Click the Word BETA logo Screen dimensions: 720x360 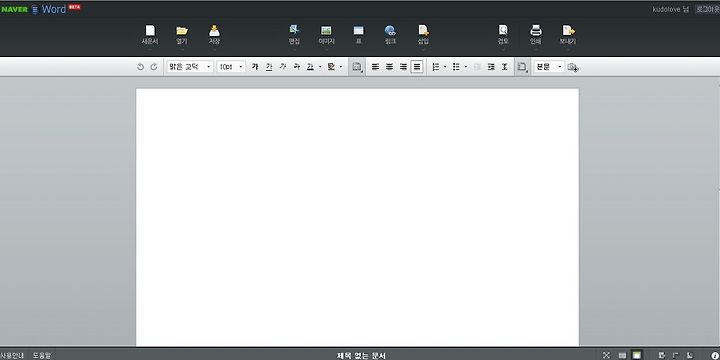[56, 9]
